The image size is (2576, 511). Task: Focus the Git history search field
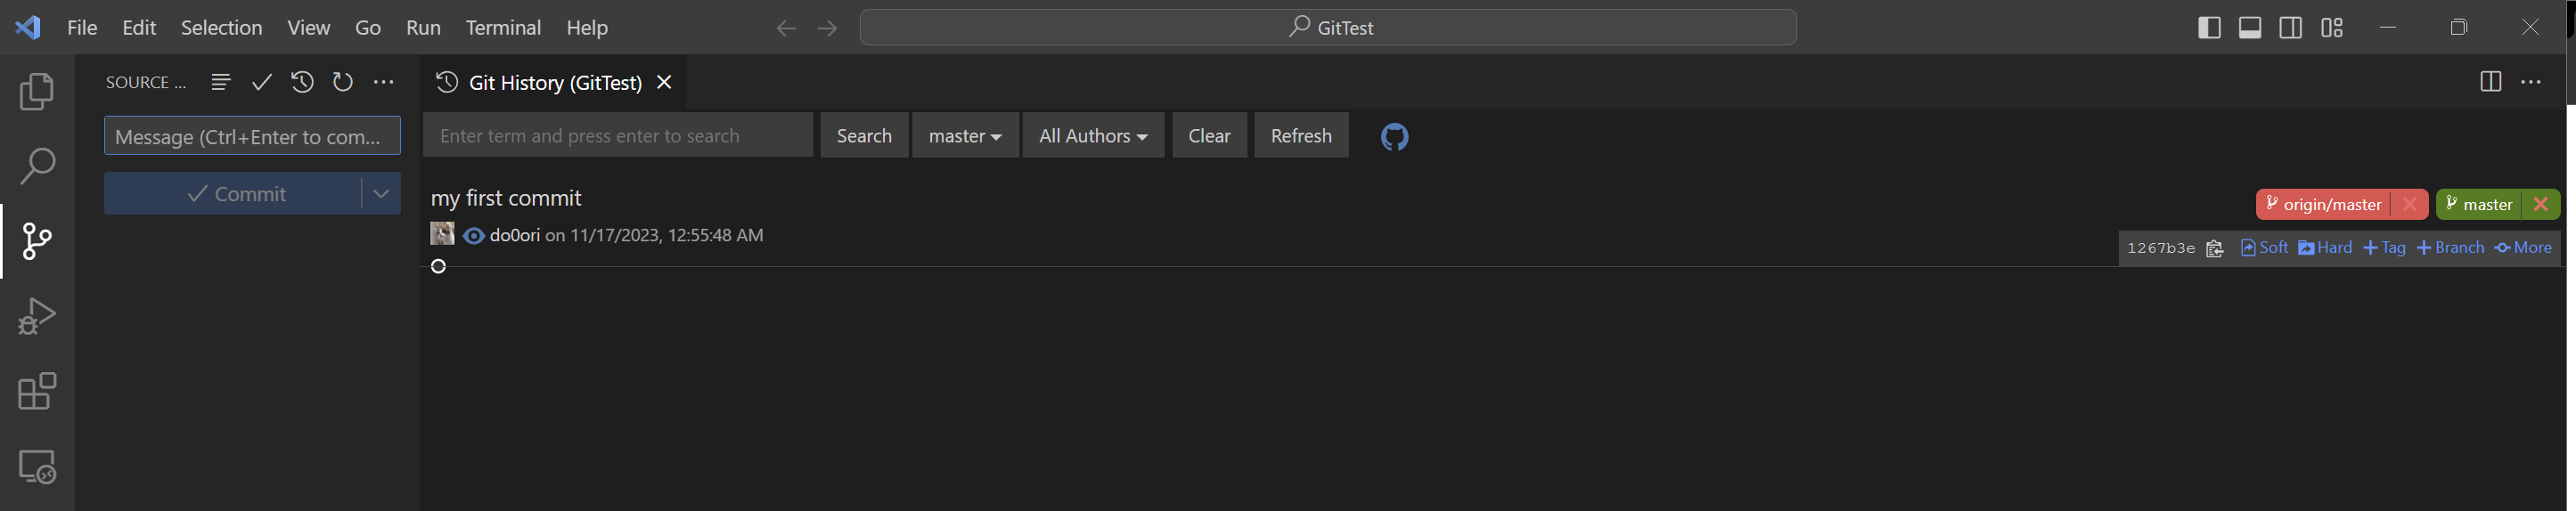tap(618, 135)
